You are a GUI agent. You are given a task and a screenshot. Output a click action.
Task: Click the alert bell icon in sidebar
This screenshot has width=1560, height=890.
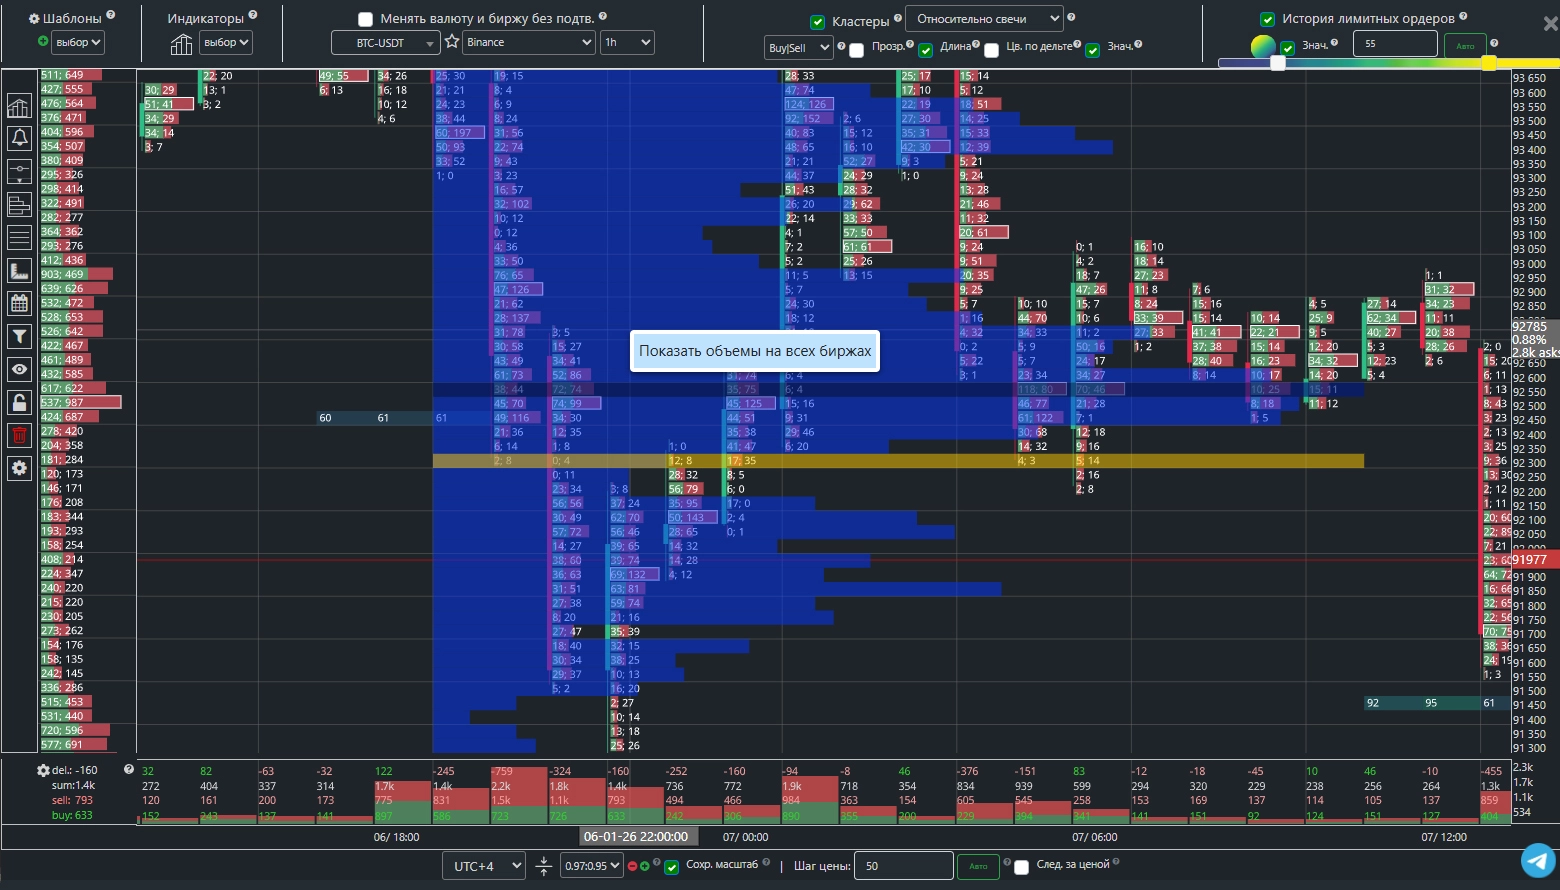(x=19, y=138)
